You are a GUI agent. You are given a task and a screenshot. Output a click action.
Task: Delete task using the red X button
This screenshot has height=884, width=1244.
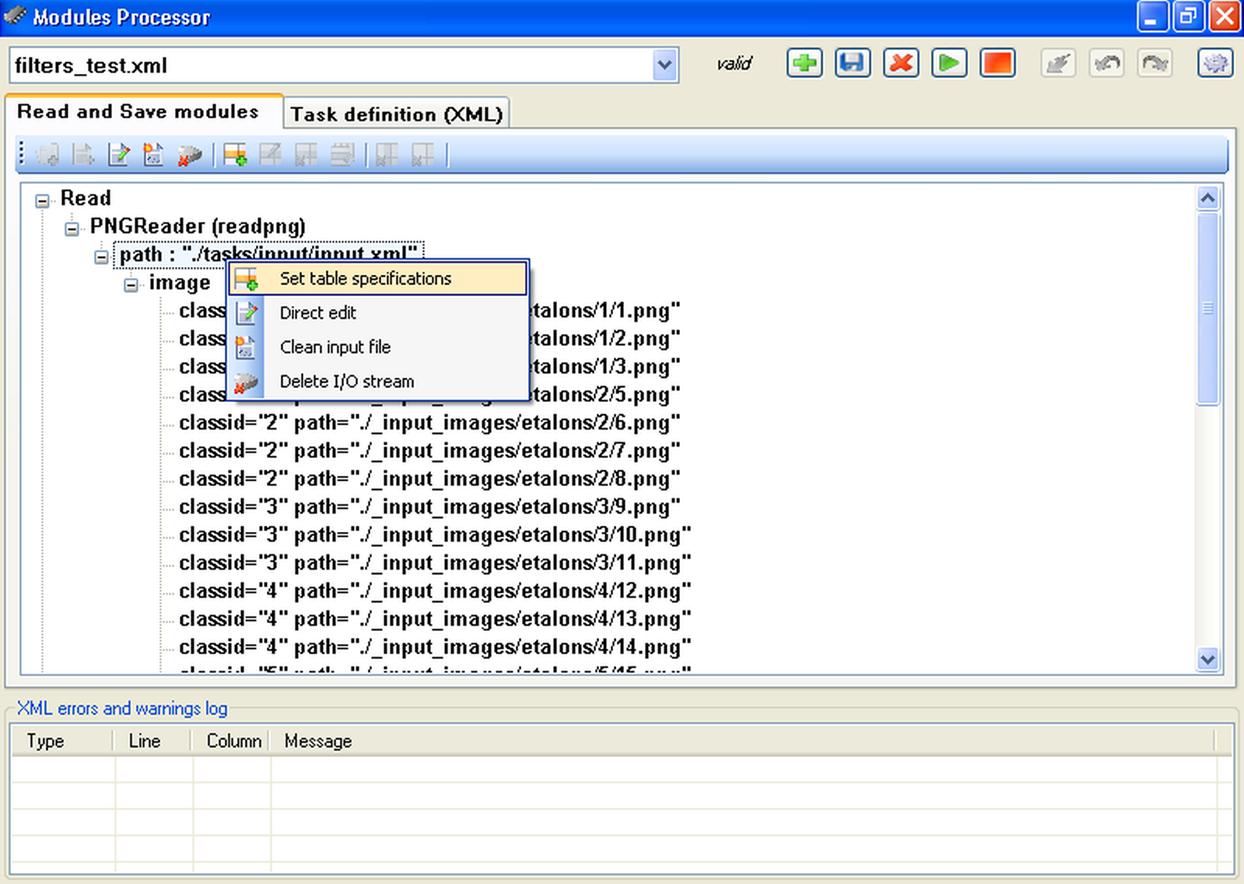901,64
